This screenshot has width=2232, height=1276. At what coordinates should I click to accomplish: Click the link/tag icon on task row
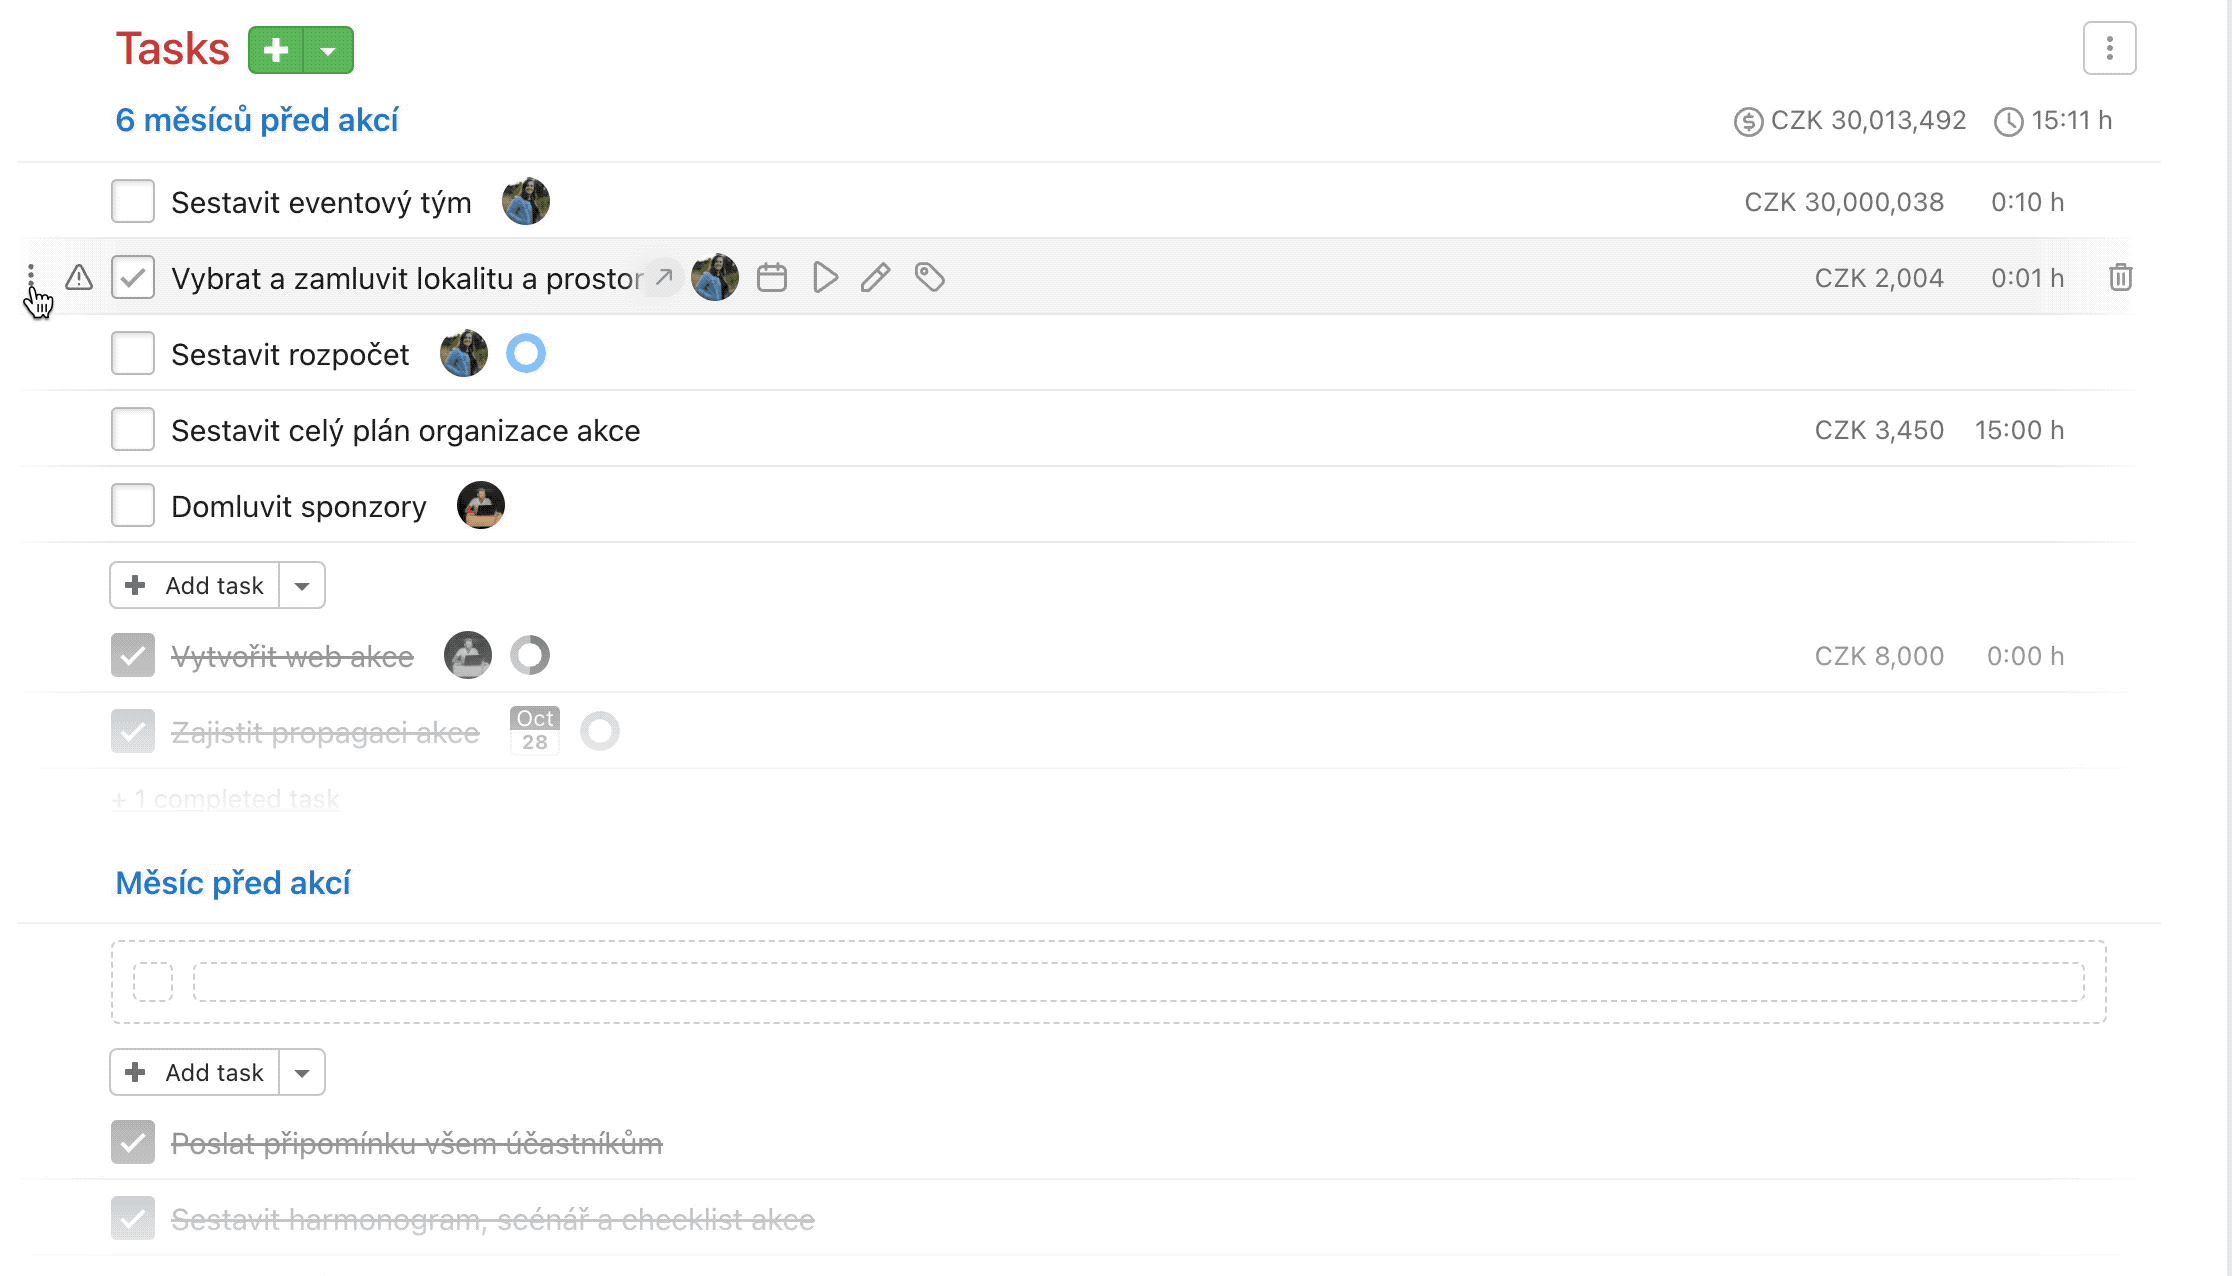927,276
